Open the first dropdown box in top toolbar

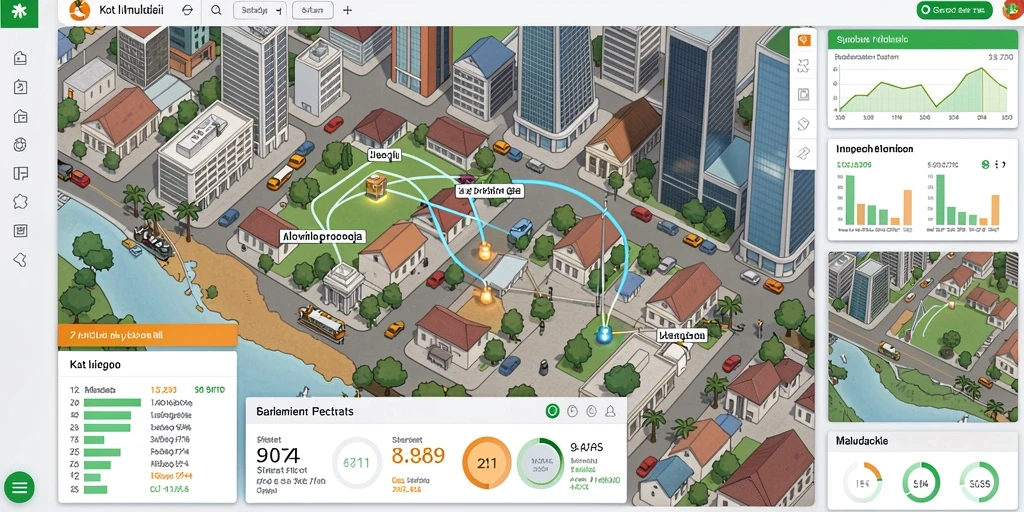(x=259, y=10)
